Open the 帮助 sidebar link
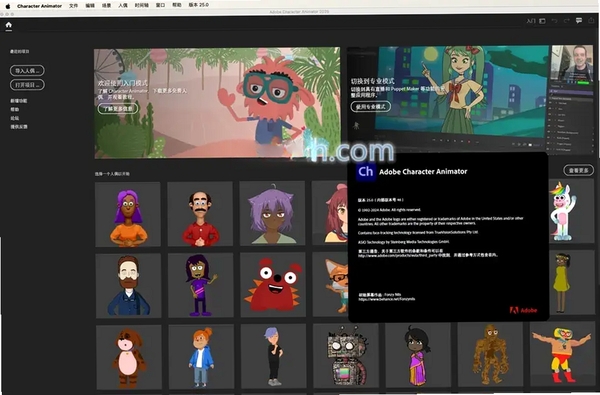The width and height of the screenshot is (600, 395). [15, 109]
